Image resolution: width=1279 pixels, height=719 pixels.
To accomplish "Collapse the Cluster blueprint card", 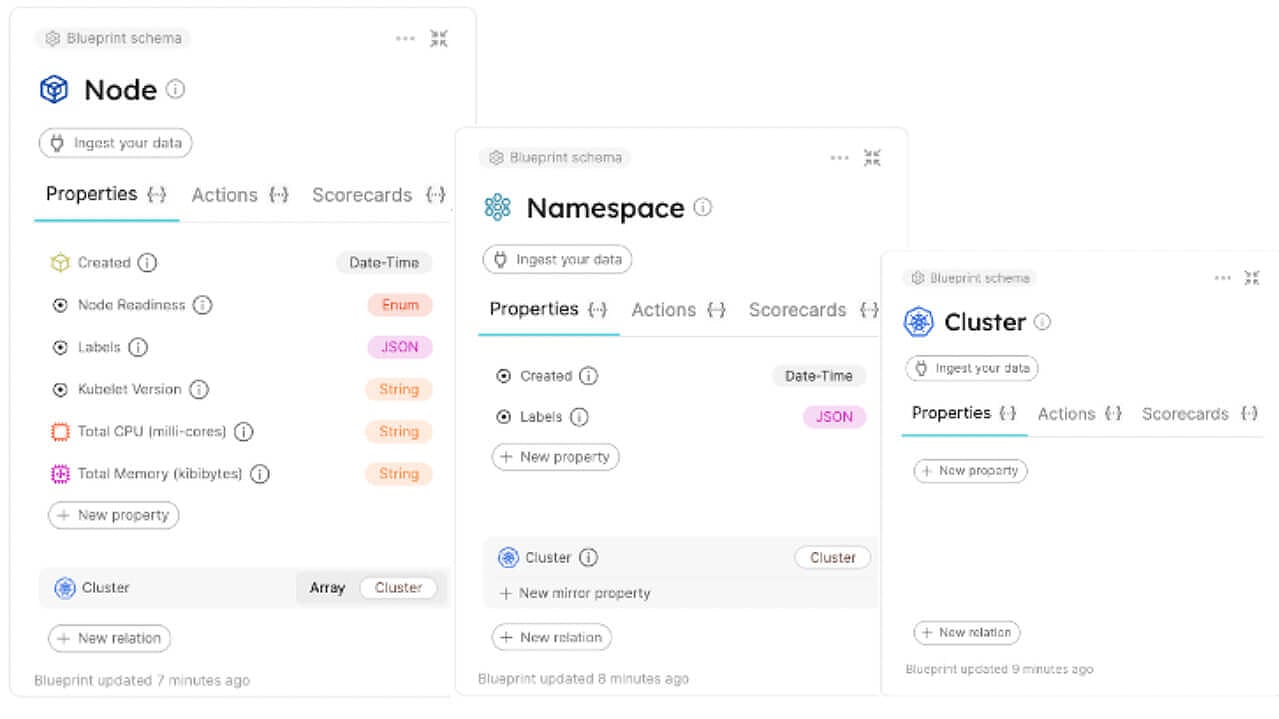I will pyautogui.click(x=1252, y=278).
